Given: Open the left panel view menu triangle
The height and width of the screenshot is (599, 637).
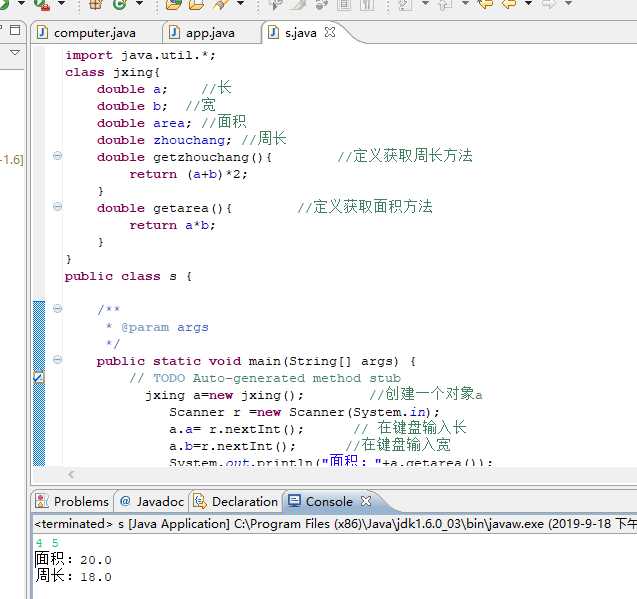Looking at the screenshot, I should click(x=15, y=52).
